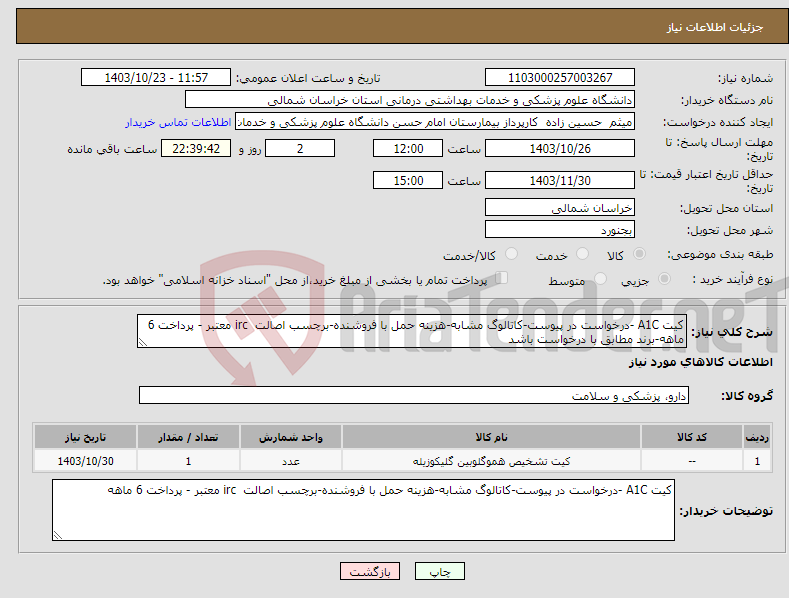Click the ردیف column header
This screenshot has width=789, height=598.
pos(757,437)
